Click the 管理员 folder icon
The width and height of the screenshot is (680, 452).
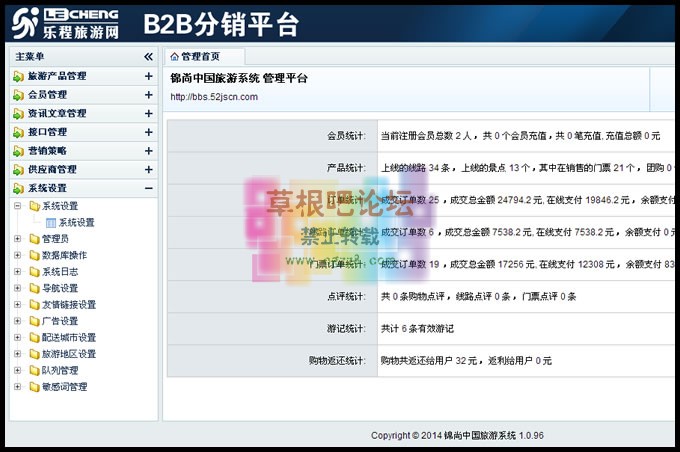(34, 239)
